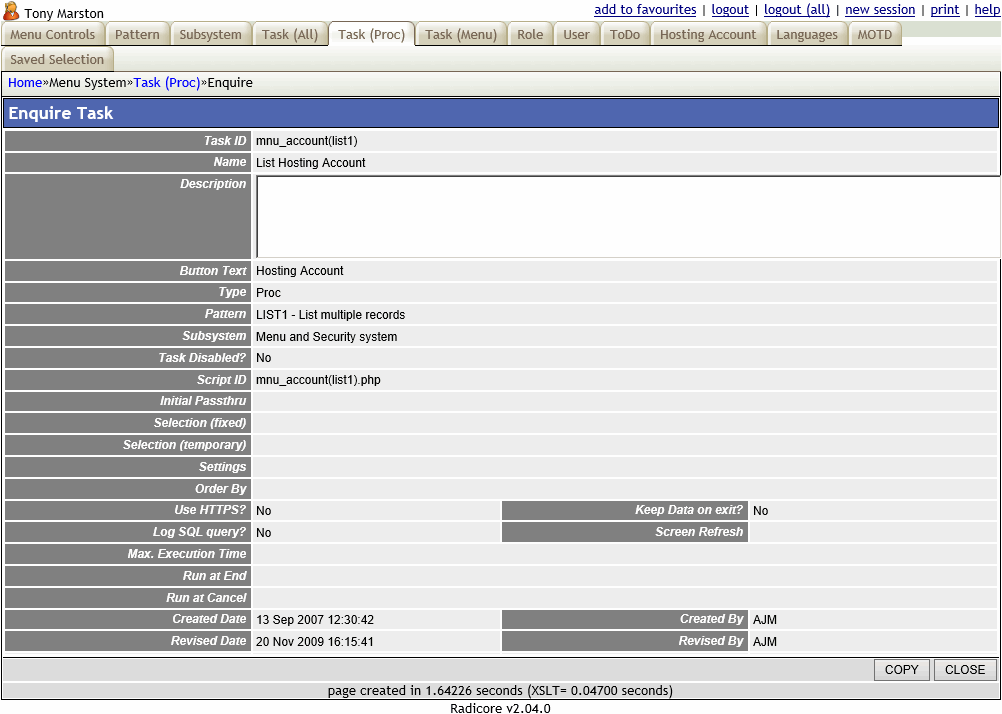Open the Languages tab
The width and height of the screenshot is (1002, 714).
tap(807, 34)
